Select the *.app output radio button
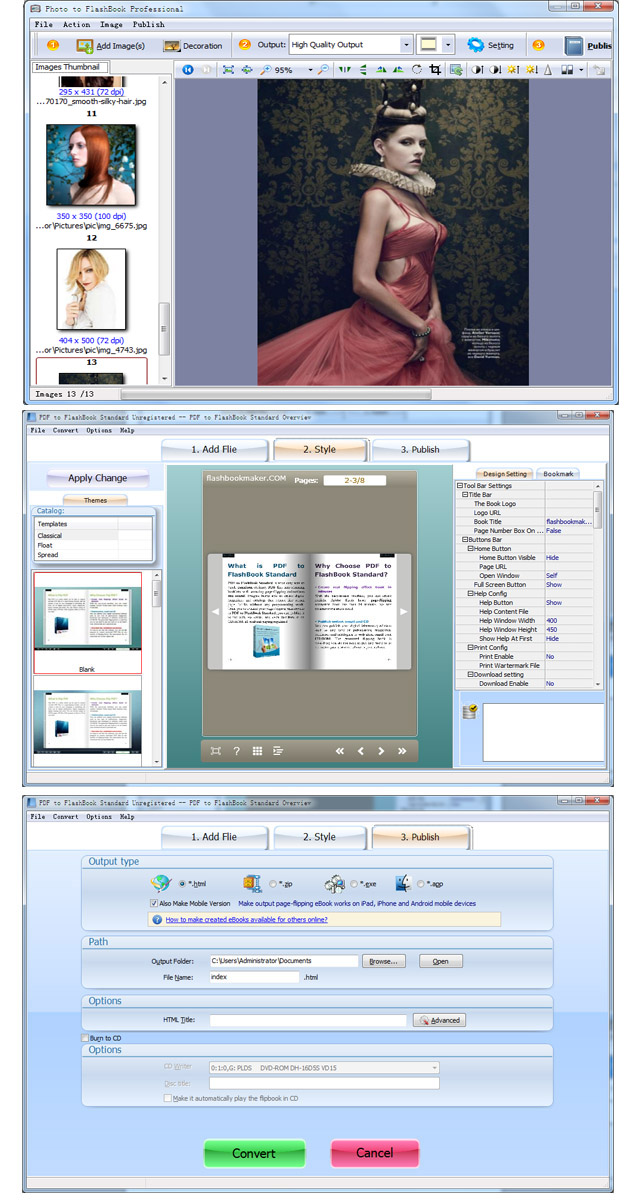632x1200 pixels. (420, 884)
